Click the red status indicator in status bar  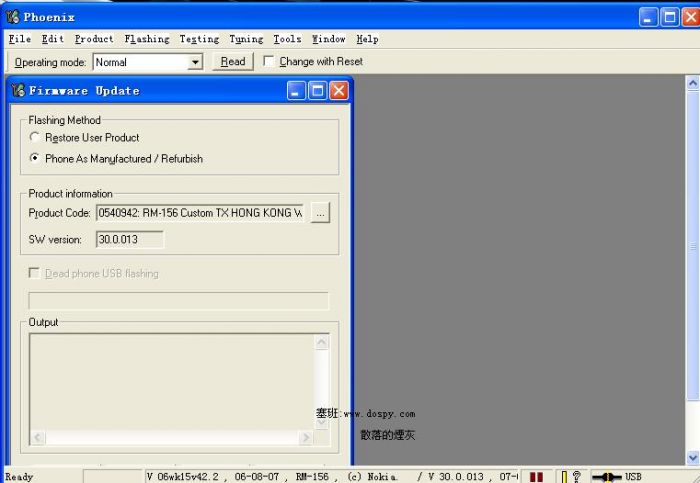pyautogui.click(x=536, y=477)
